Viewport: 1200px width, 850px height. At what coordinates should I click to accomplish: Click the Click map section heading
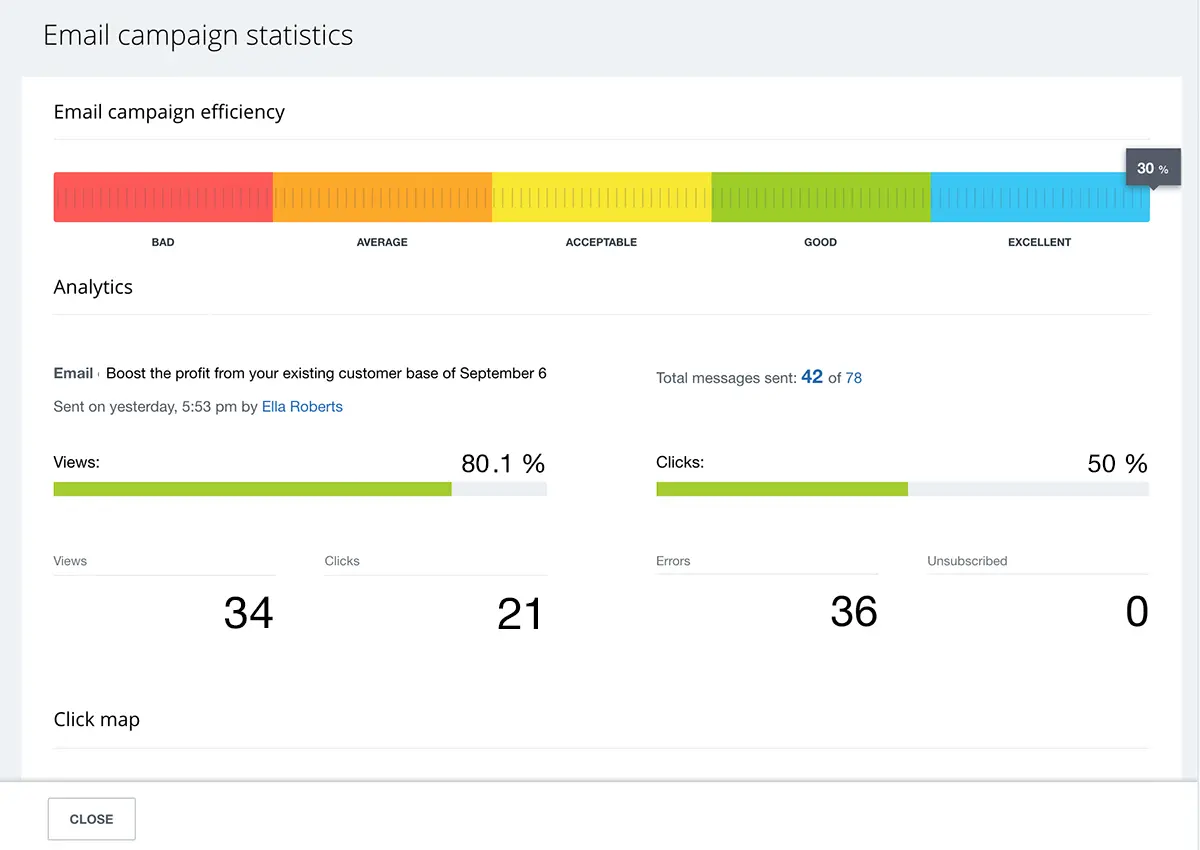click(96, 720)
